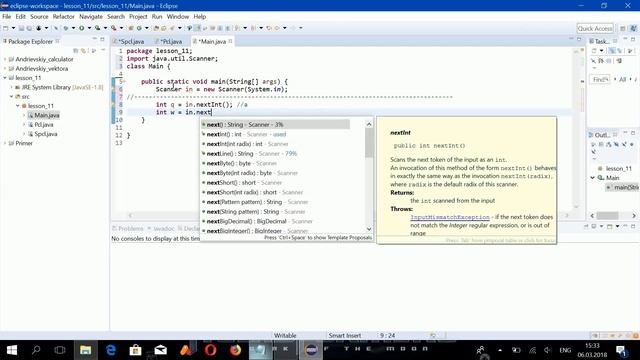The width and height of the screenshot is (640, 360).
Task: Open Opera browser from the taskbar
Action: 211,350
